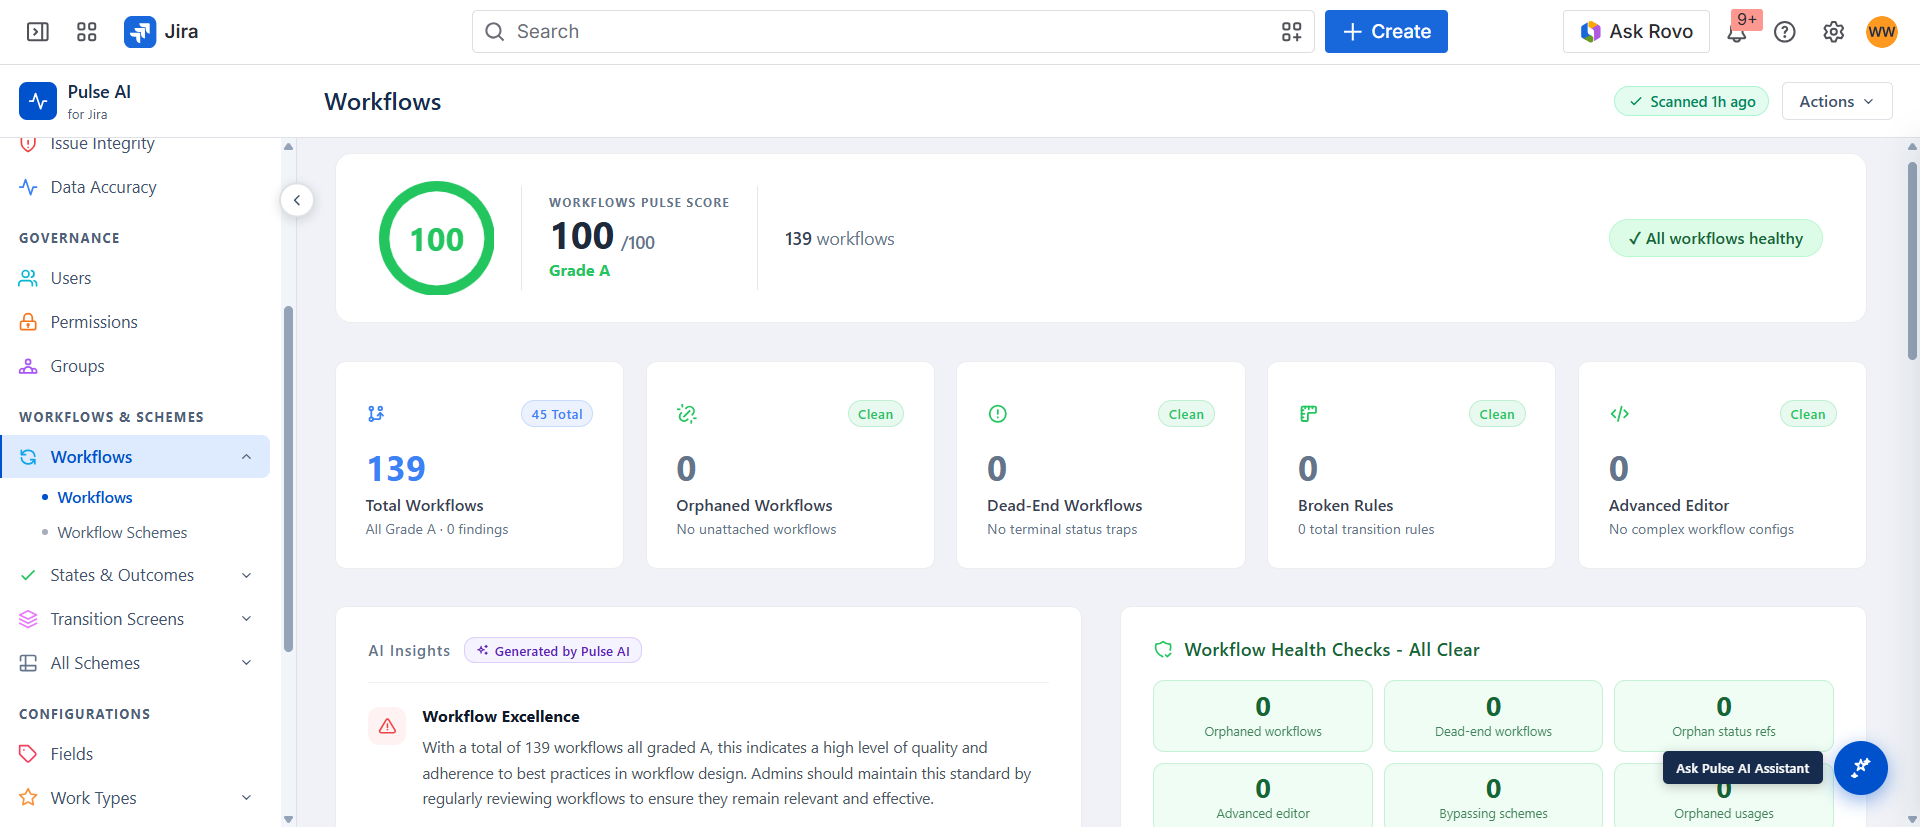The height and width of the screenshot is (827, 1920).
Task: Click the "Grade A" label
Action: click(579, 271)
